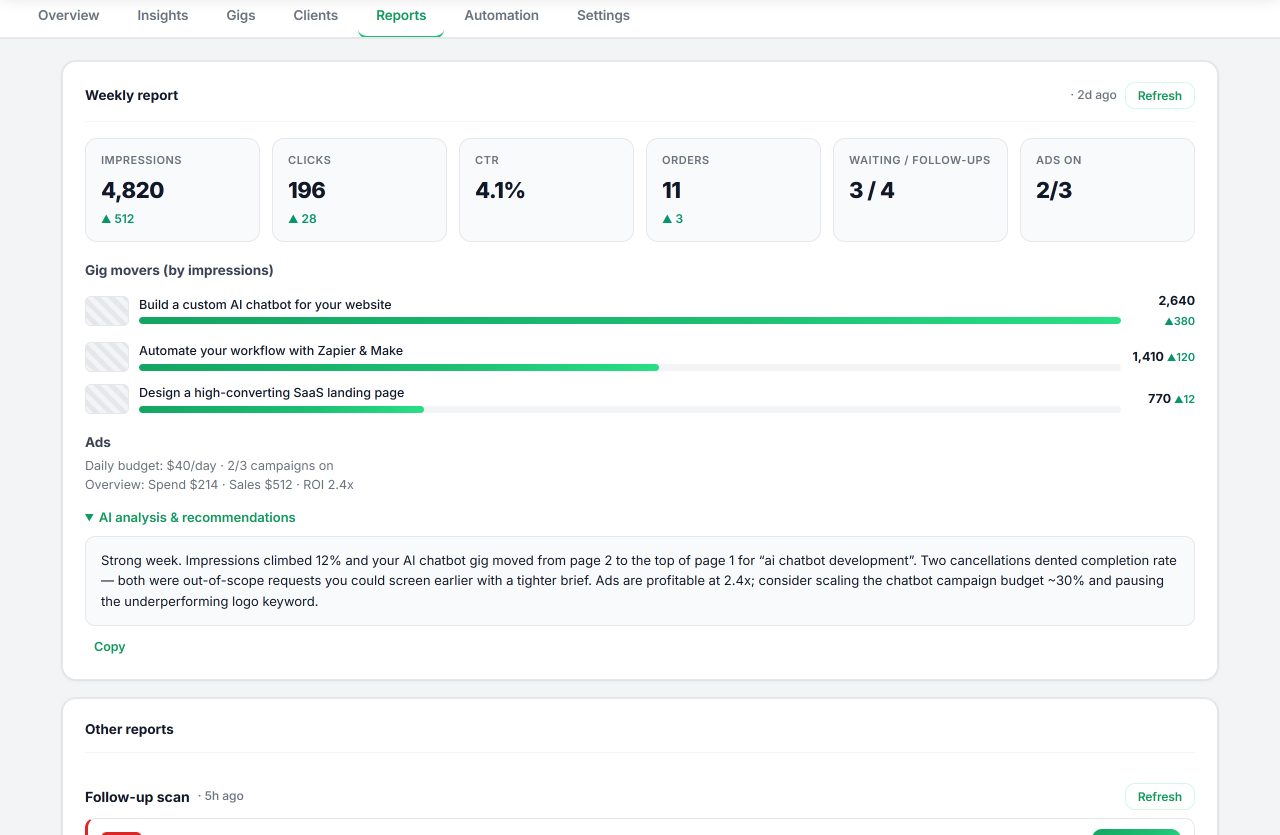Refresh the Weekly report
Image resolution: width=1280 pixels, height=835 pixels.
[1160, 96]
